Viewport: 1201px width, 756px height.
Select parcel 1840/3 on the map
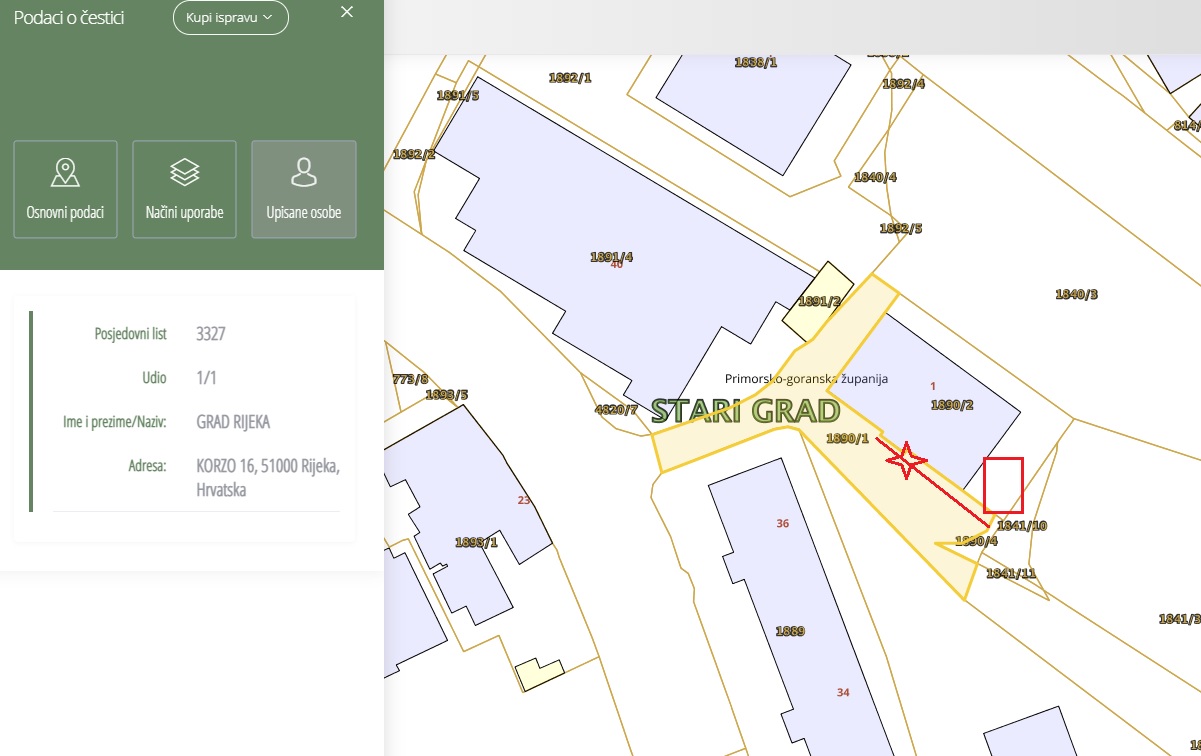(x=1076, y=294)
